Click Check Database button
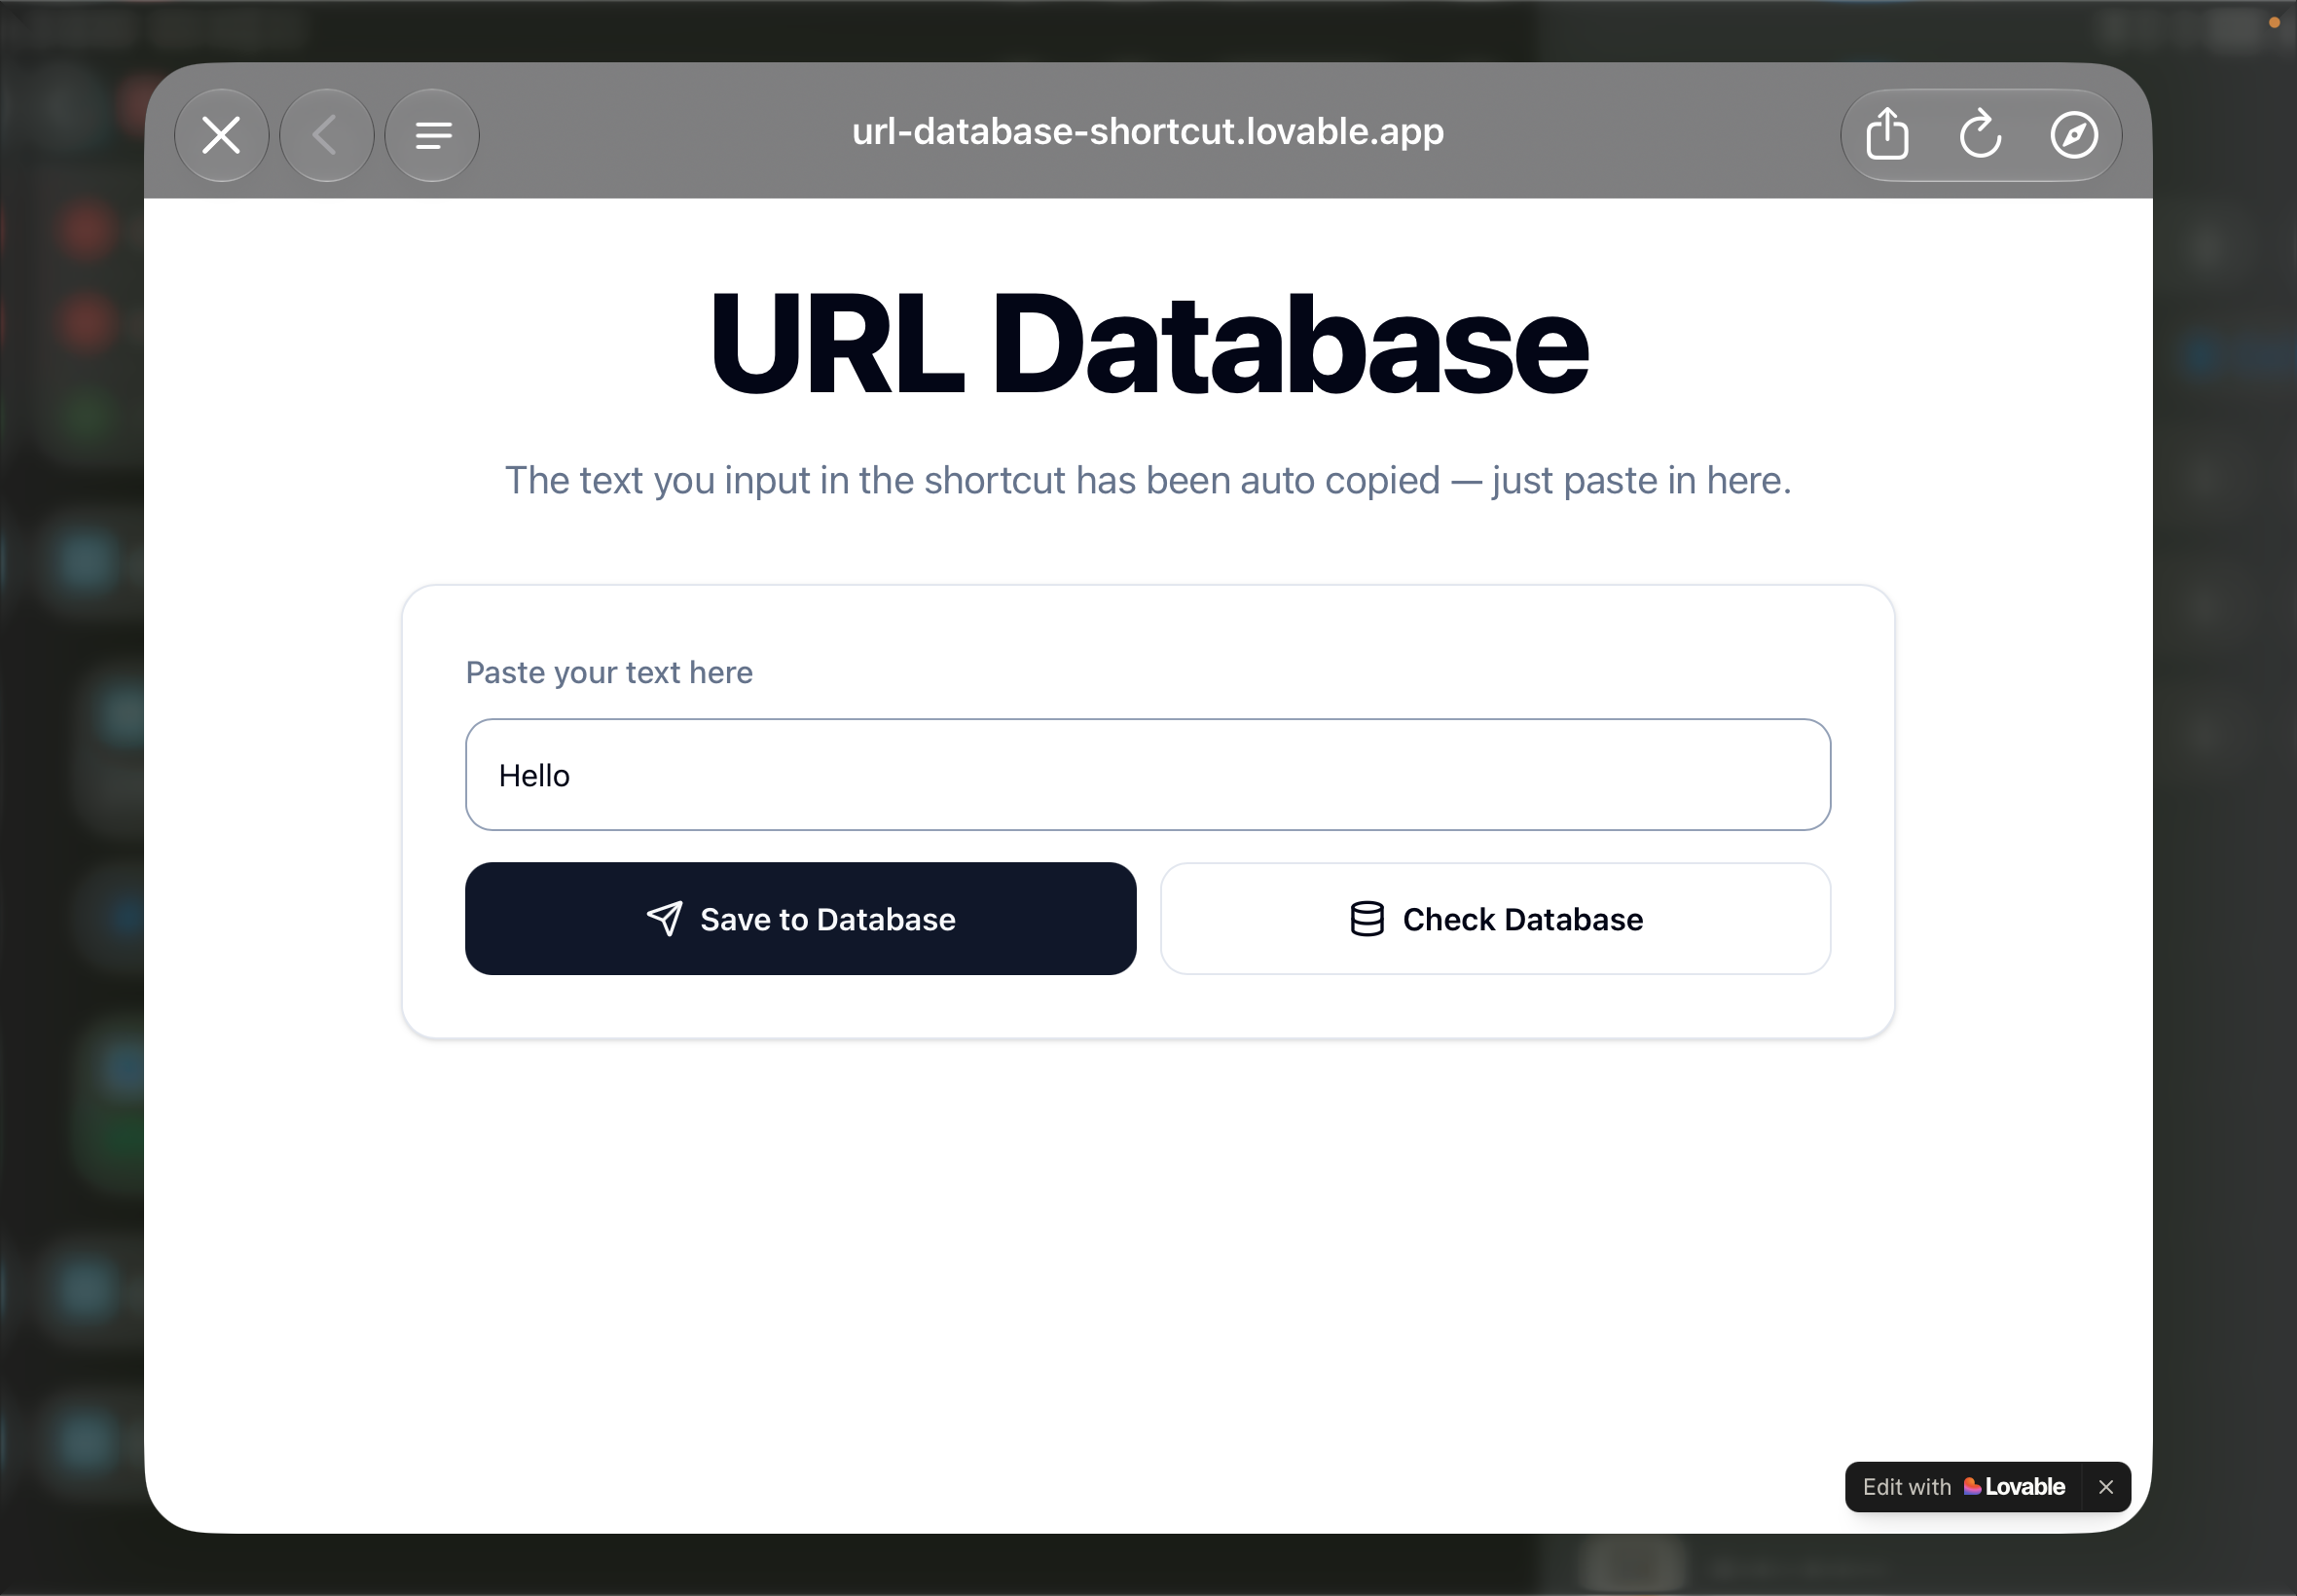The height and width of the screenshot is (1596, 2297). coord(1495,918)
